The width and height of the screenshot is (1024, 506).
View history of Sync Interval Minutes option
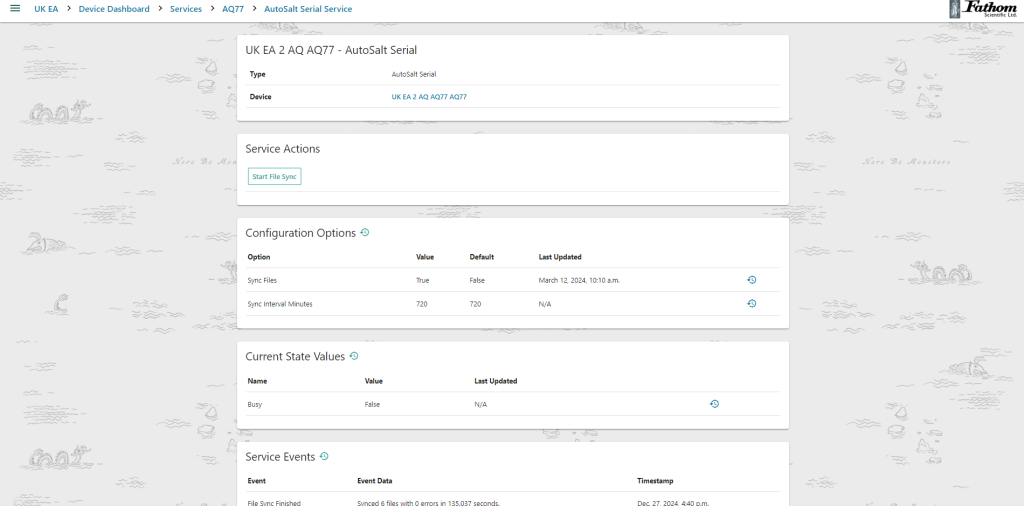point(751,303)
